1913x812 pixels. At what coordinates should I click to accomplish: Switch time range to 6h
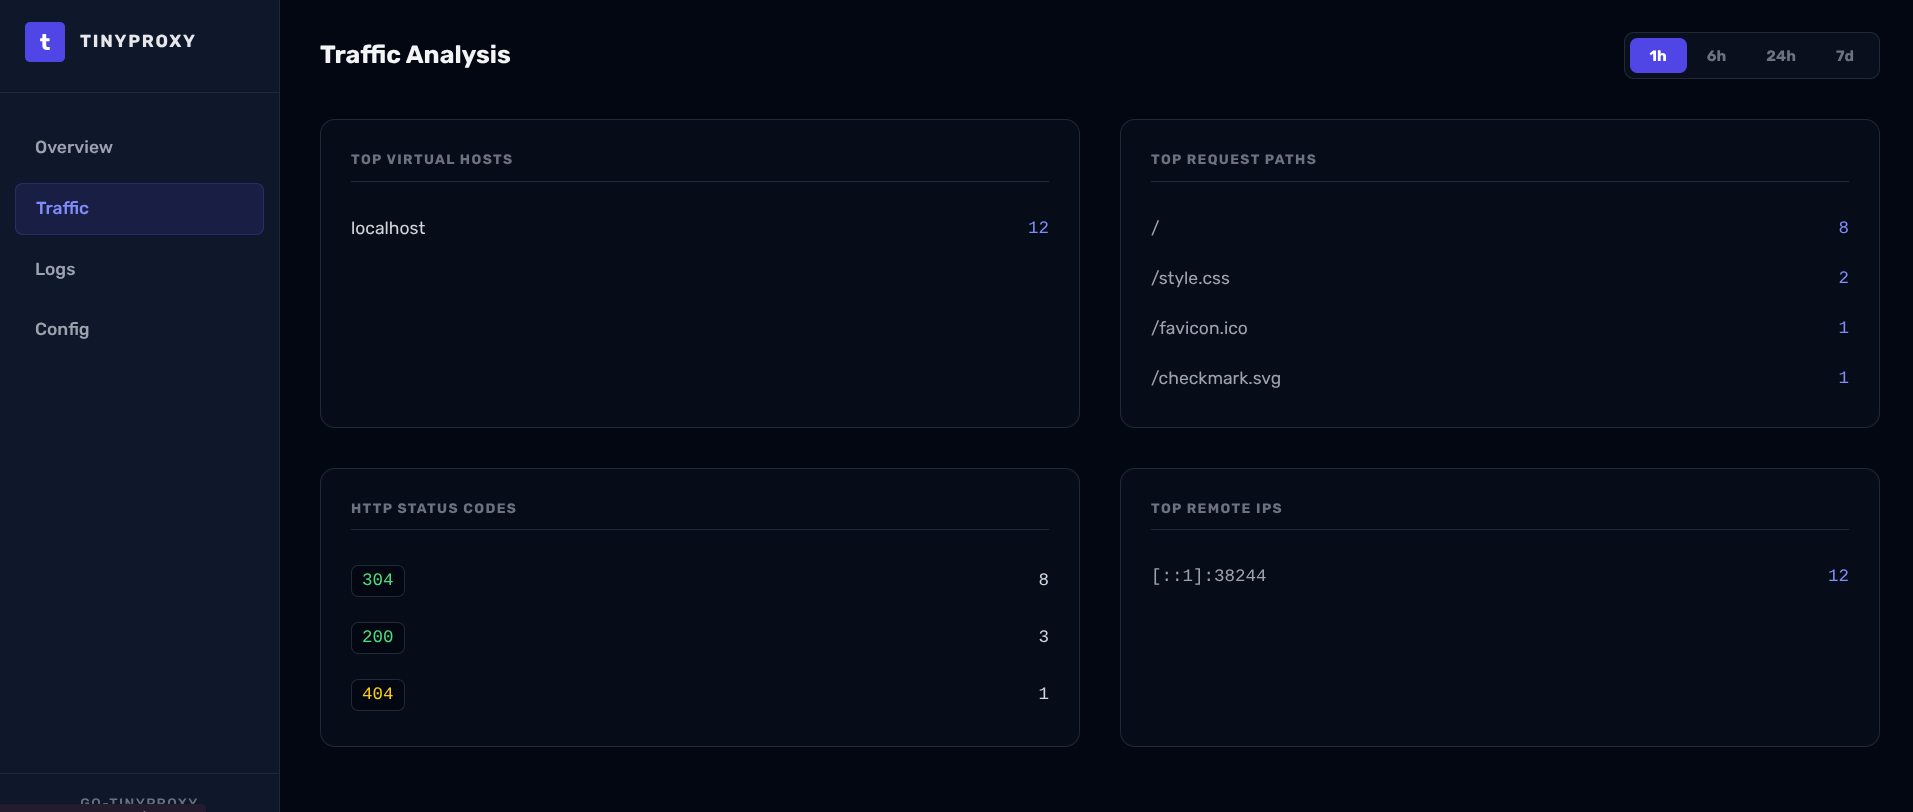1716,56
